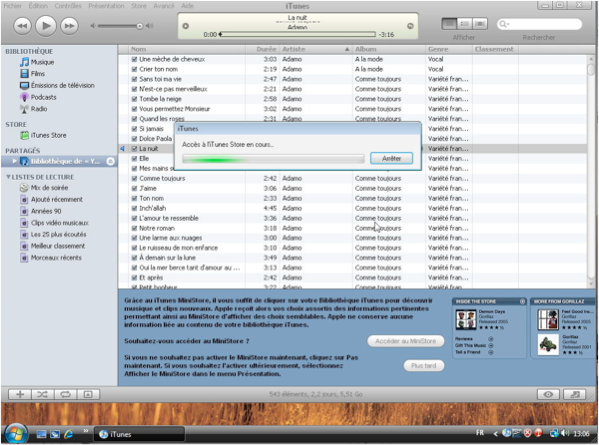
Task: Click the volume tray icon
Action: (565, 433)
